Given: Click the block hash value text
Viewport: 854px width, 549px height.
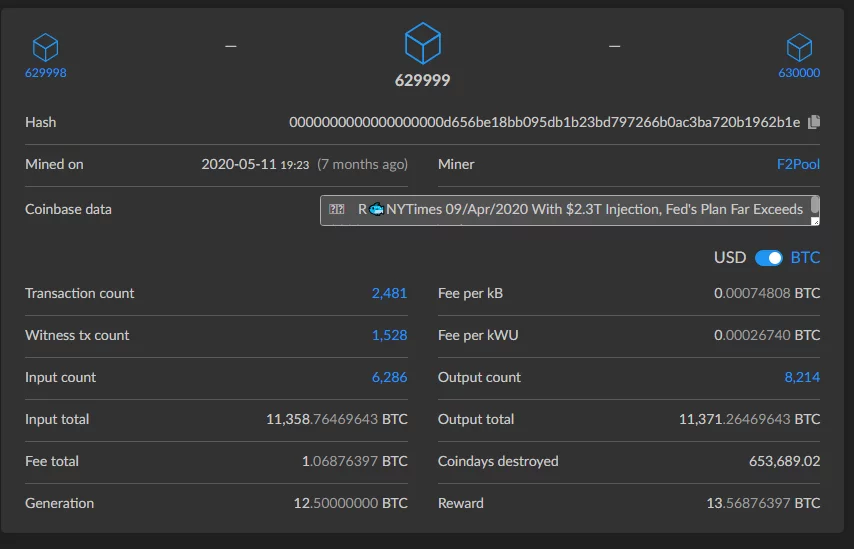Looking at the screenshot, I should [545, 123].
